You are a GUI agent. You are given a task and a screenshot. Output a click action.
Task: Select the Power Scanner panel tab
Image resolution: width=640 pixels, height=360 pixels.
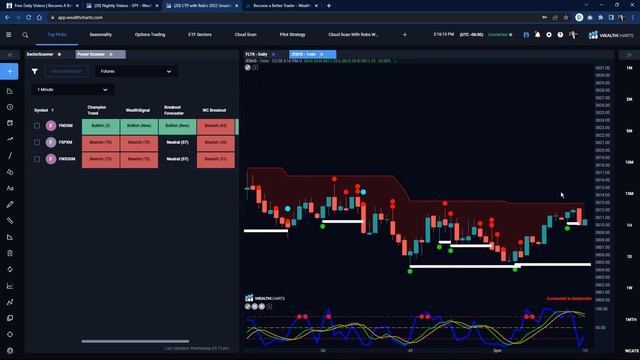(100, 54)
